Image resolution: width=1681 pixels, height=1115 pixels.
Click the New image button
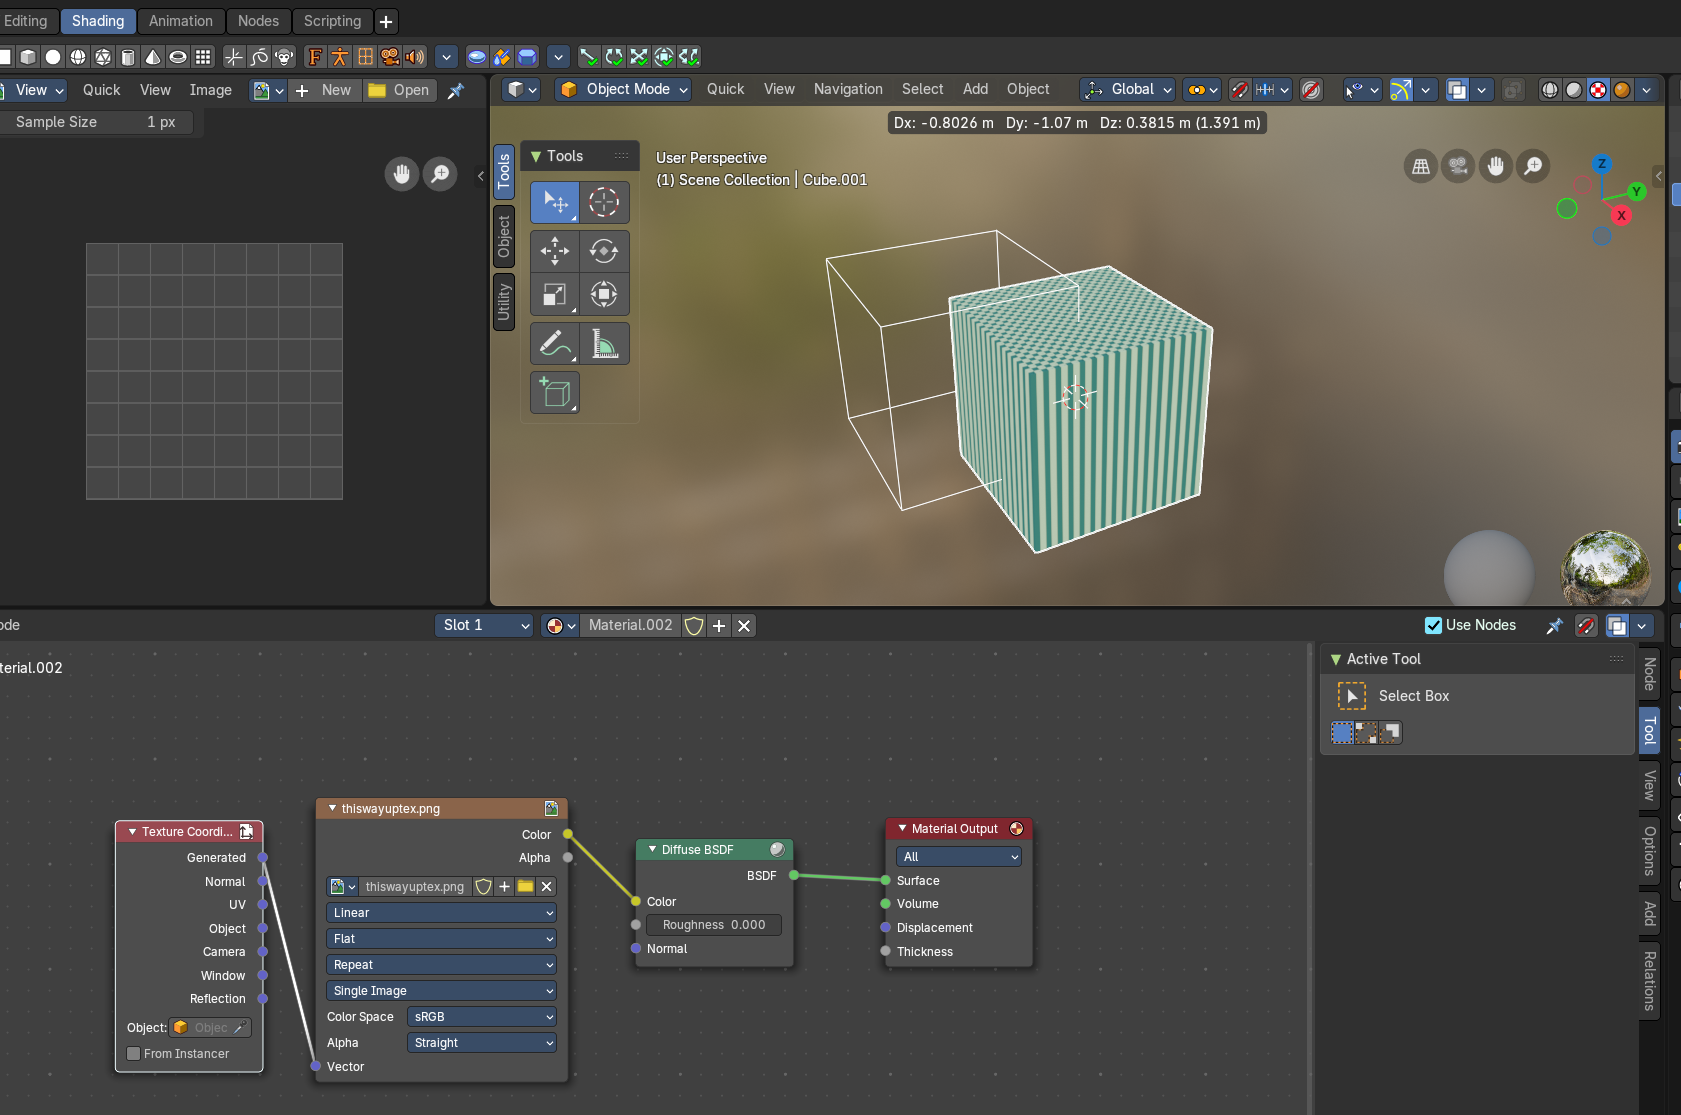pyautogui.click(x=325, y=90)
